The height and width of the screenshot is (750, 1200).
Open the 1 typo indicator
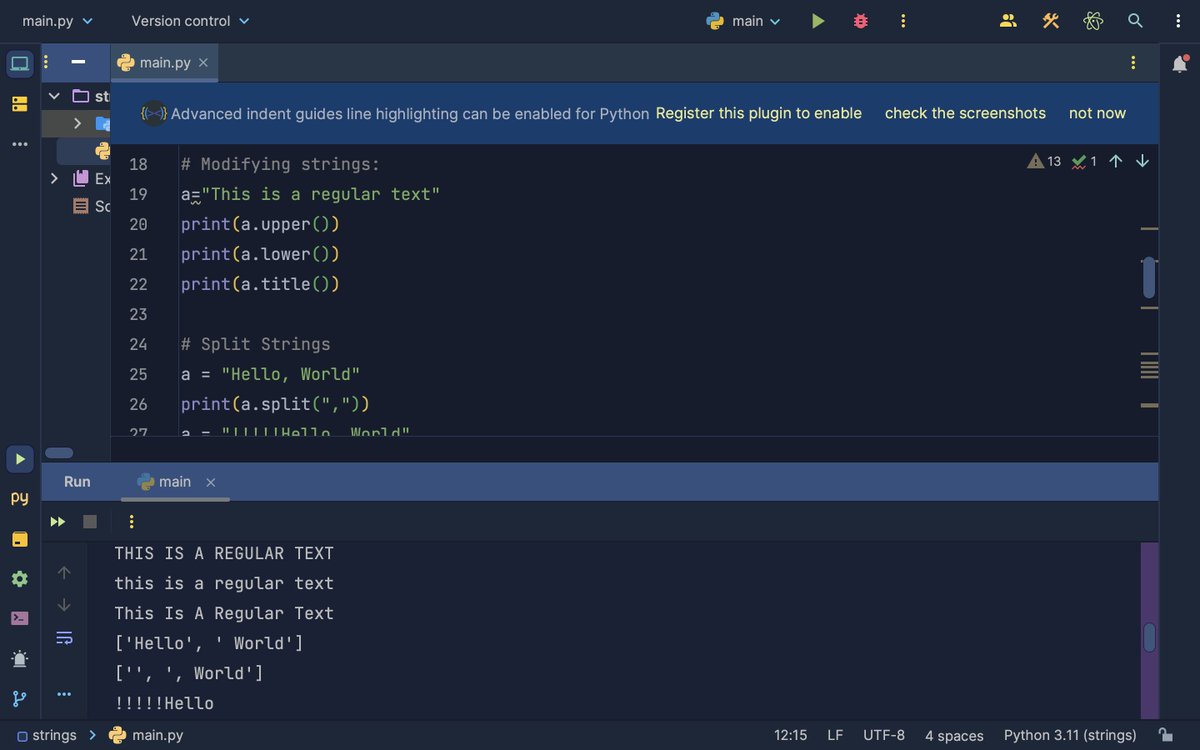click(x=1084, y=161)
